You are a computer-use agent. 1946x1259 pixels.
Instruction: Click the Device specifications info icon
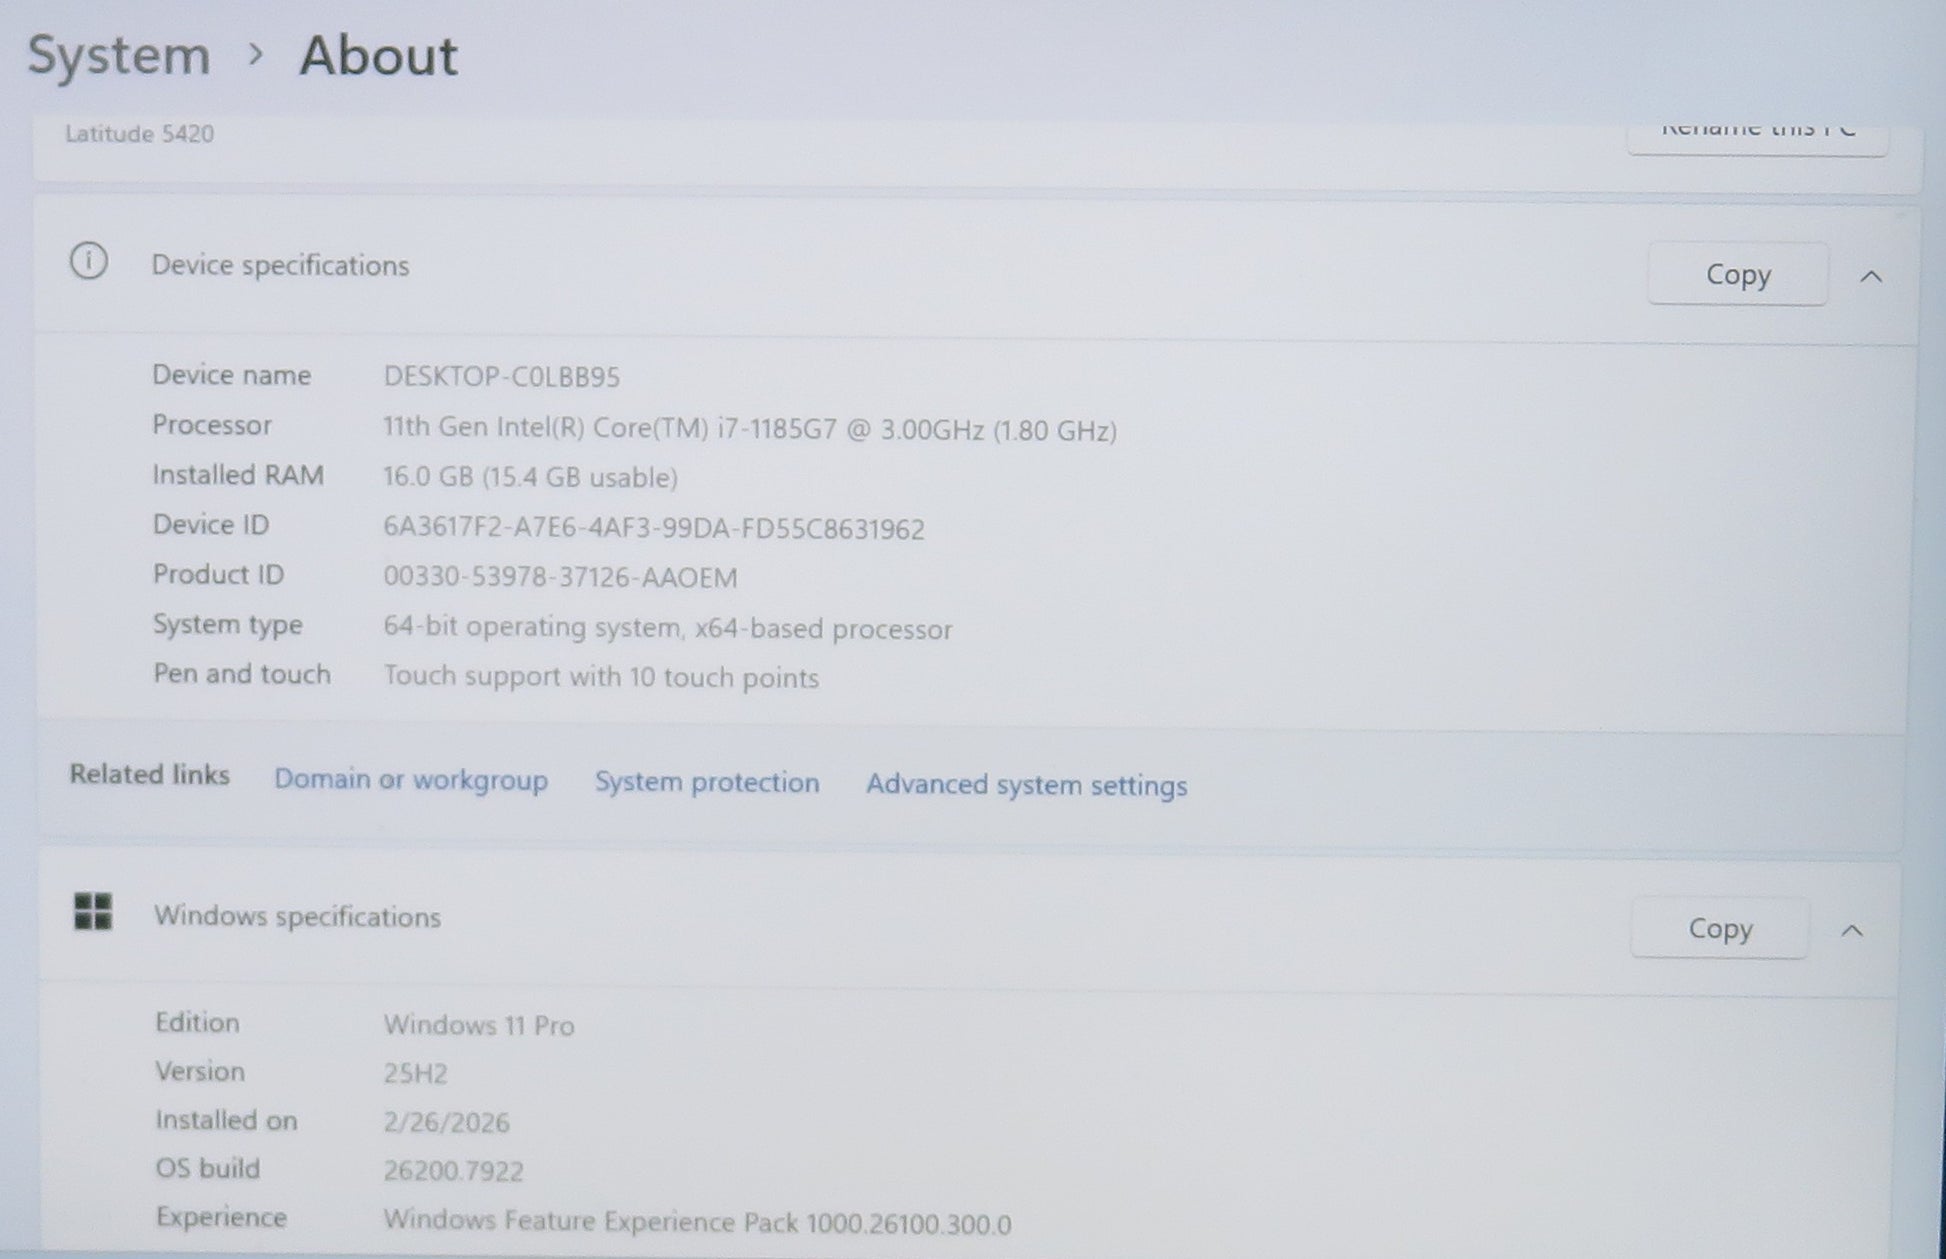(x=89, y=262)
